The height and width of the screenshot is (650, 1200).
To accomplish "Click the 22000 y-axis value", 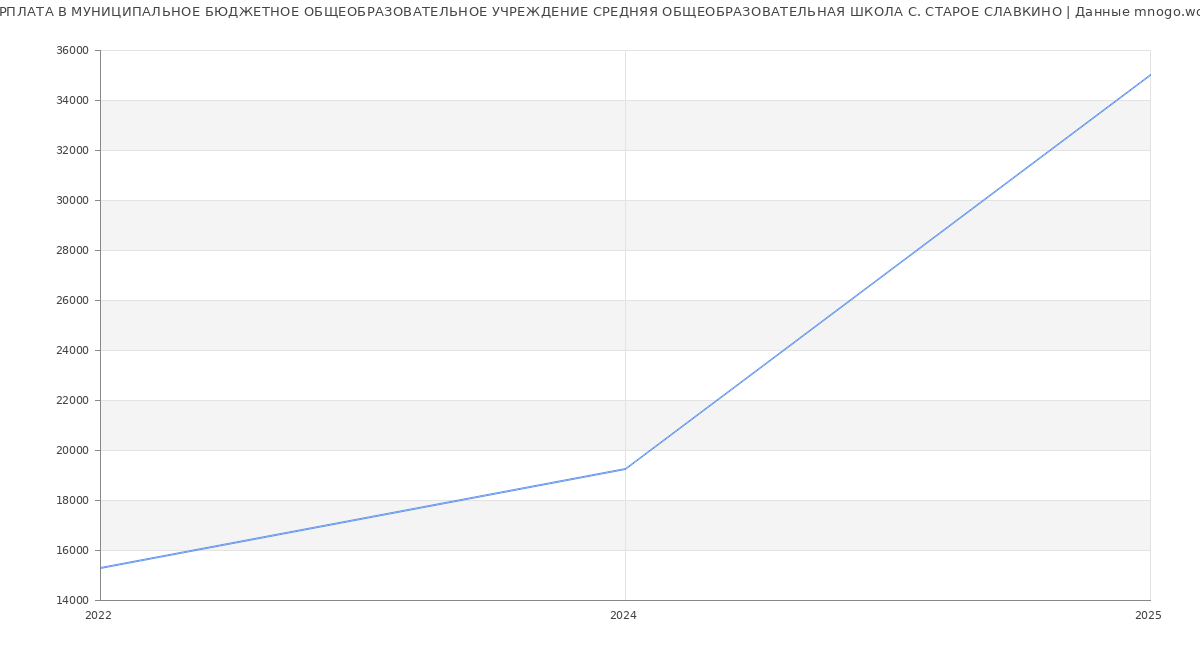I will pyautogui.click(x=73, y=400).
